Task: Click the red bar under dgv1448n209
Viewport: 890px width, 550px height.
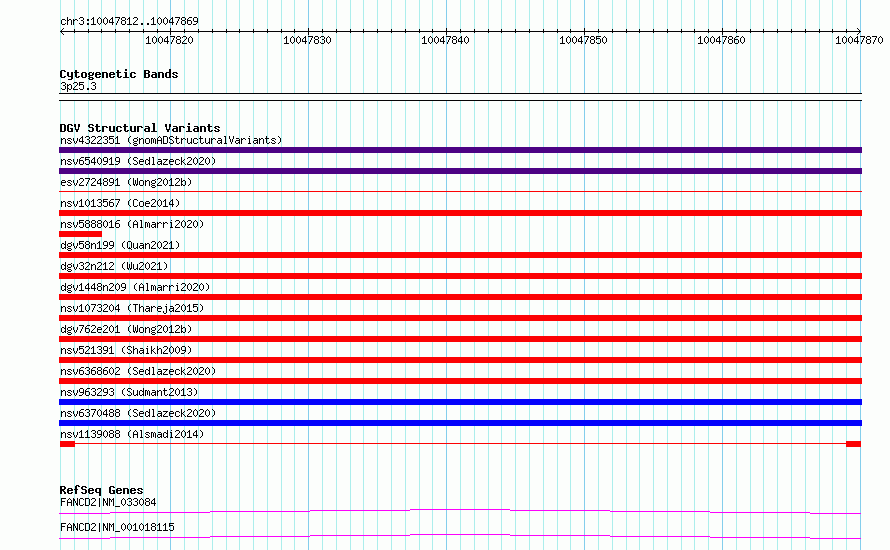Action: (460, 297)
